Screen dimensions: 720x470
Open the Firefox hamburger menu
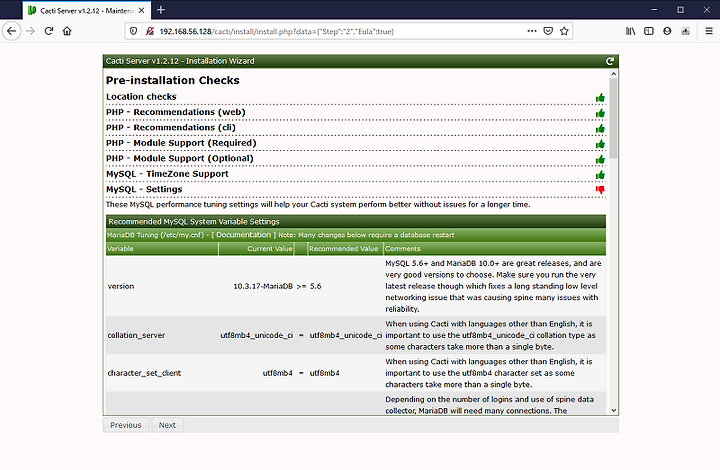(709, 31)
